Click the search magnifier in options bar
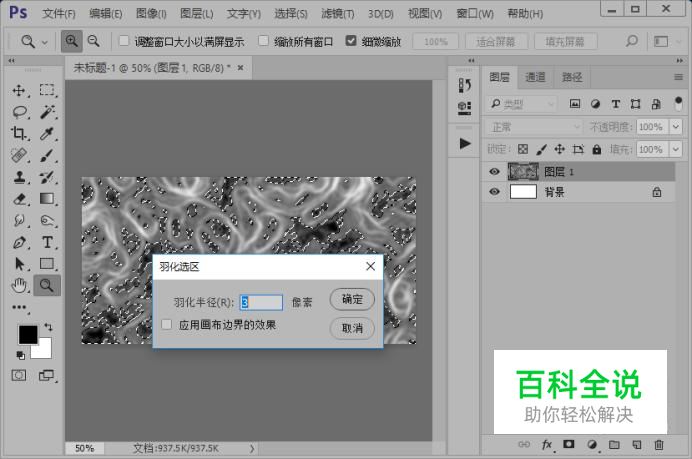This screenshot has width=692, height=459. (632, 41)
